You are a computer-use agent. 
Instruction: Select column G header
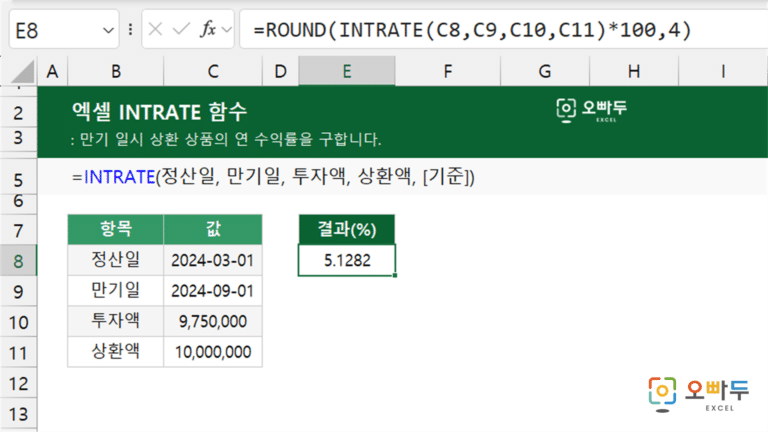click(545, 72)
